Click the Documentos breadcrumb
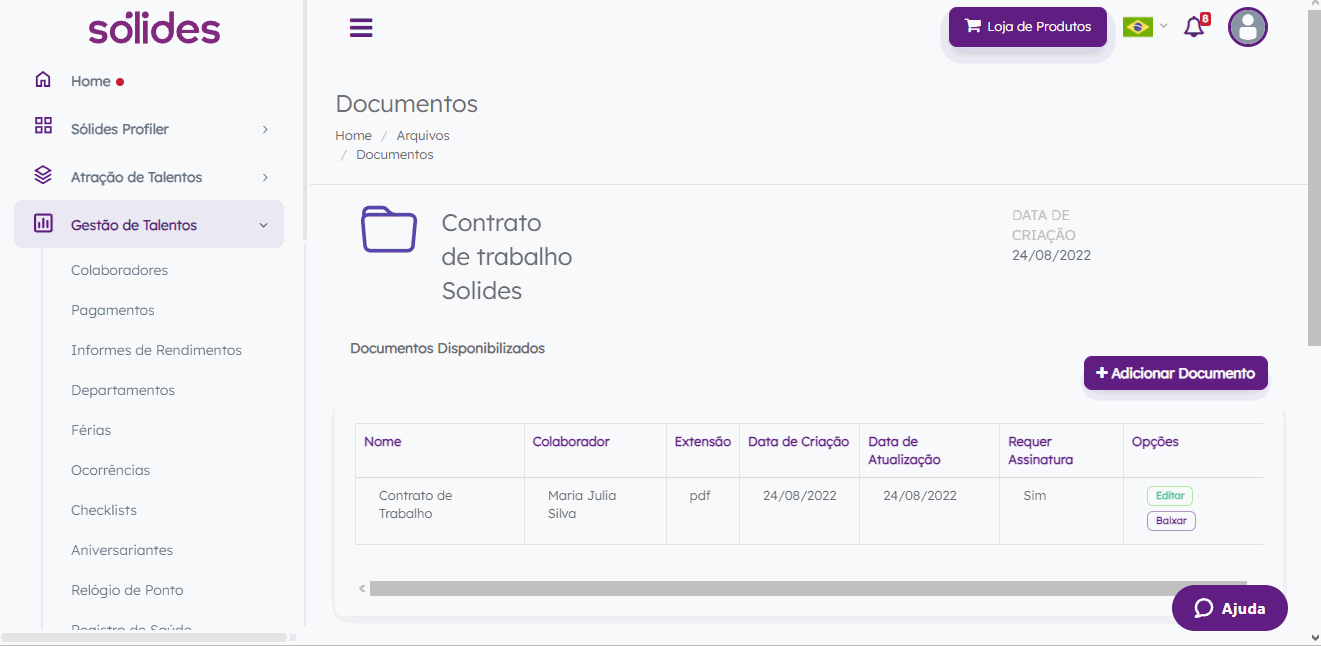This screenshot has width=1321, height=646. click(x=395, y=155)
